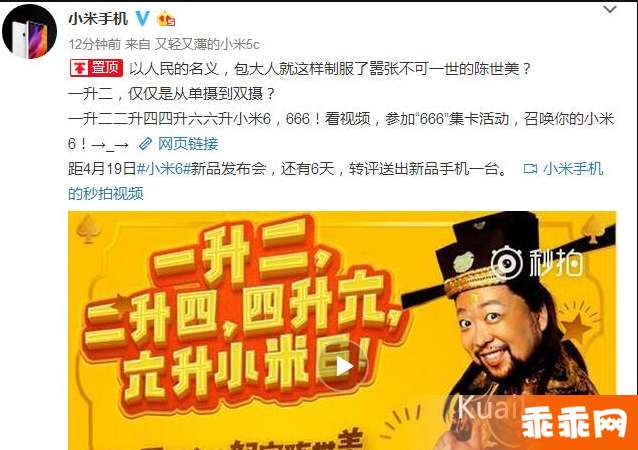Open the #小米6# hashtag topic
The height and width of the screenshot is (450, 638).
point(164,168)
